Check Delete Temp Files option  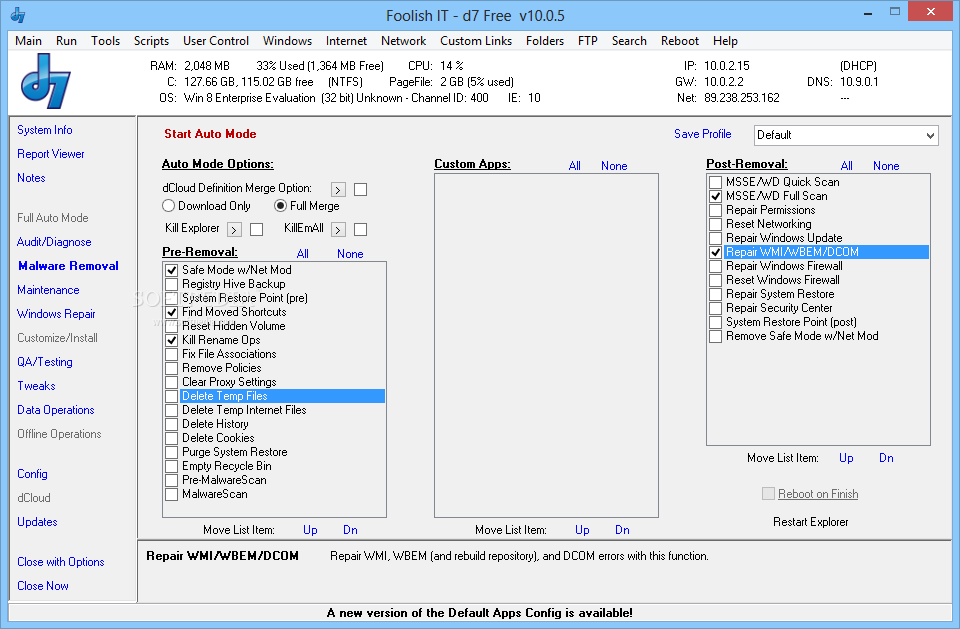(171, 396)
